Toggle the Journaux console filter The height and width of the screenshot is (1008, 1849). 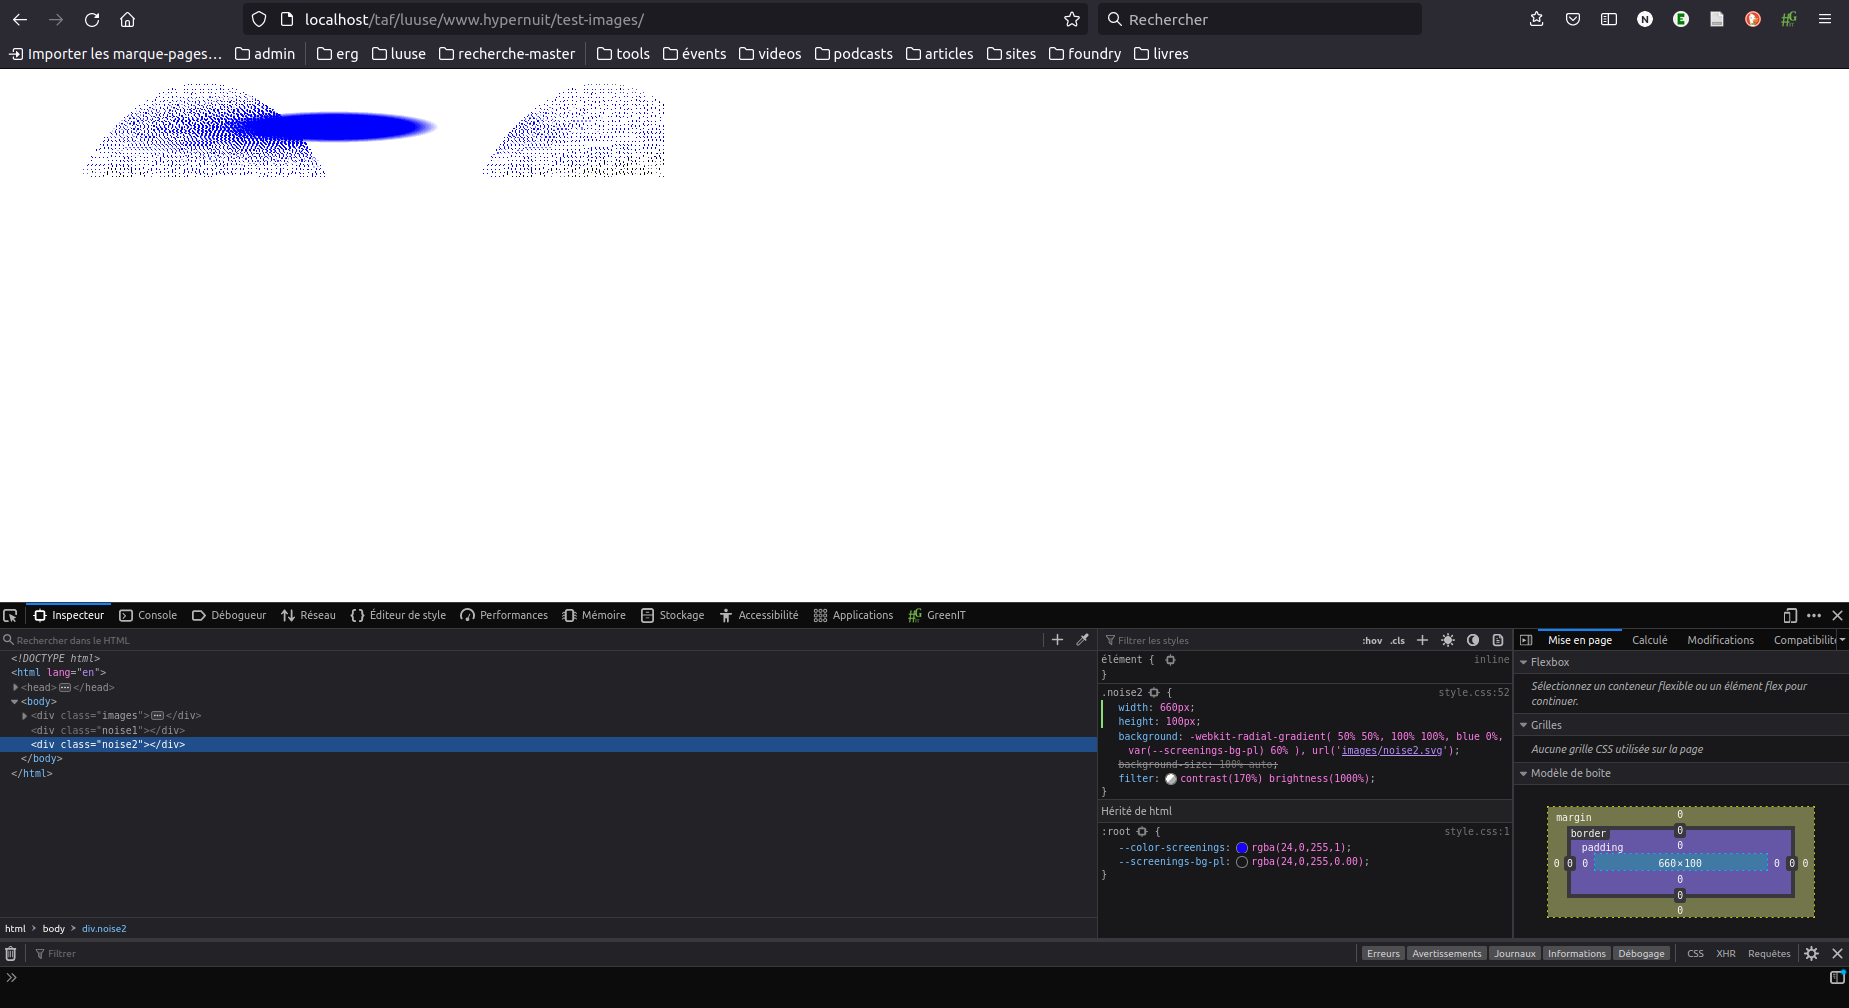(1514, 954)
